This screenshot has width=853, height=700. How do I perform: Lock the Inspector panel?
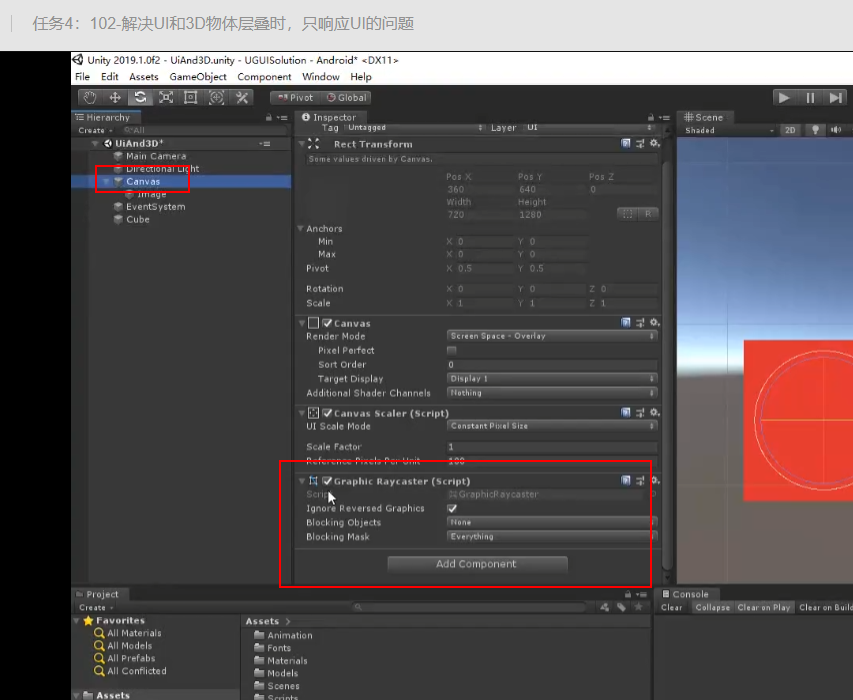click(x=651, y=117)
